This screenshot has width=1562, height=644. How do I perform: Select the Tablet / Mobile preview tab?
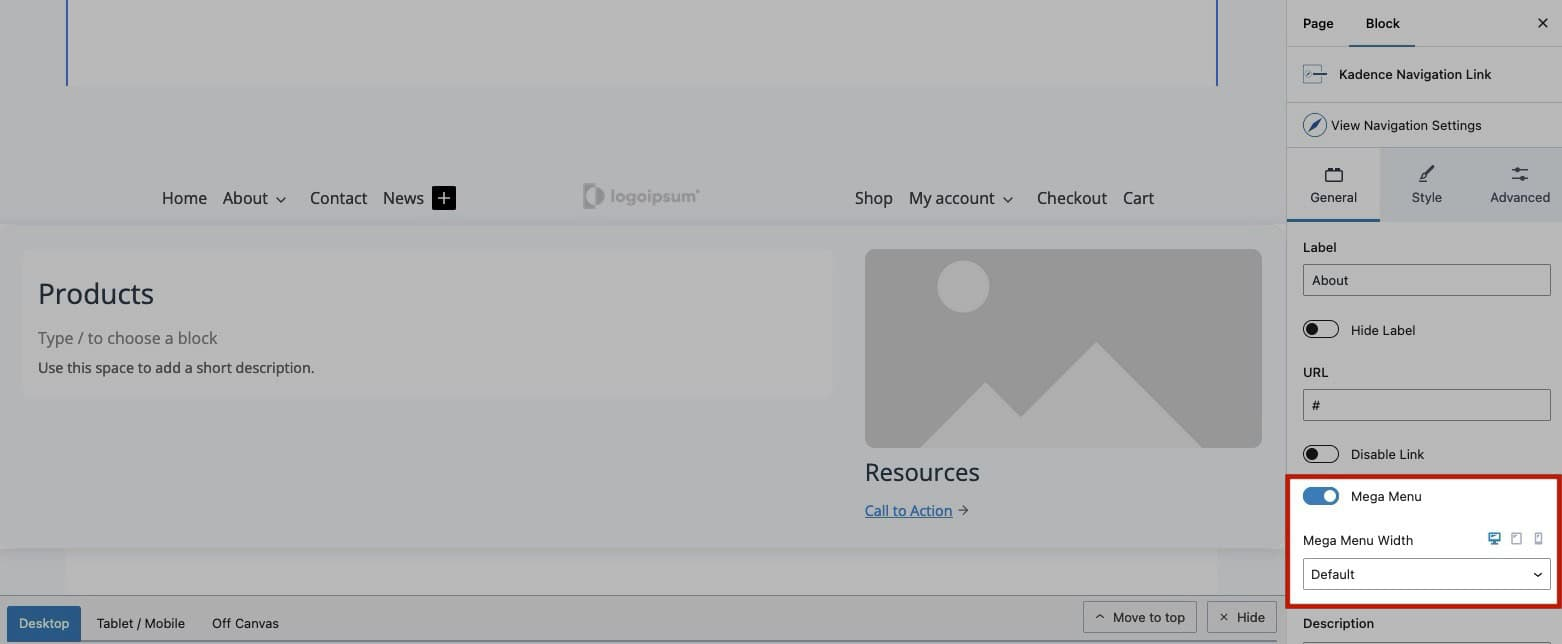140,623
